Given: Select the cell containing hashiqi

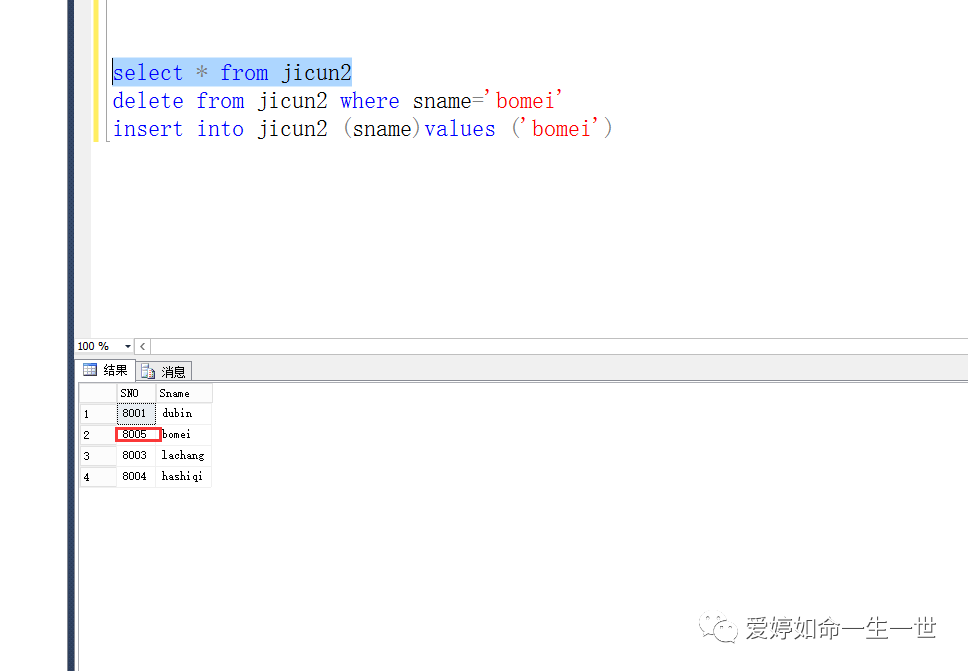Looking at the screenshot, I should tap(184, 477).
